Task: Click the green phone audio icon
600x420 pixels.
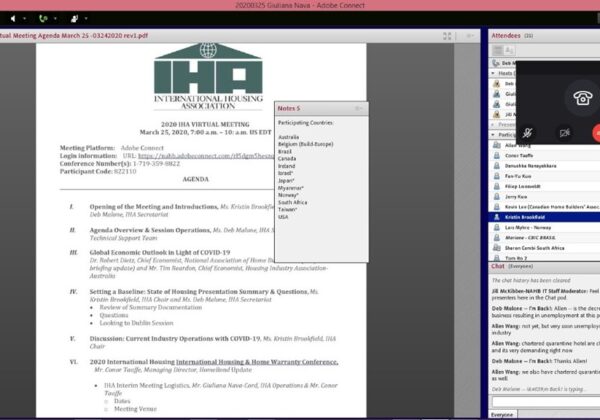Action: pyautogui.click(x=42, y=18)
